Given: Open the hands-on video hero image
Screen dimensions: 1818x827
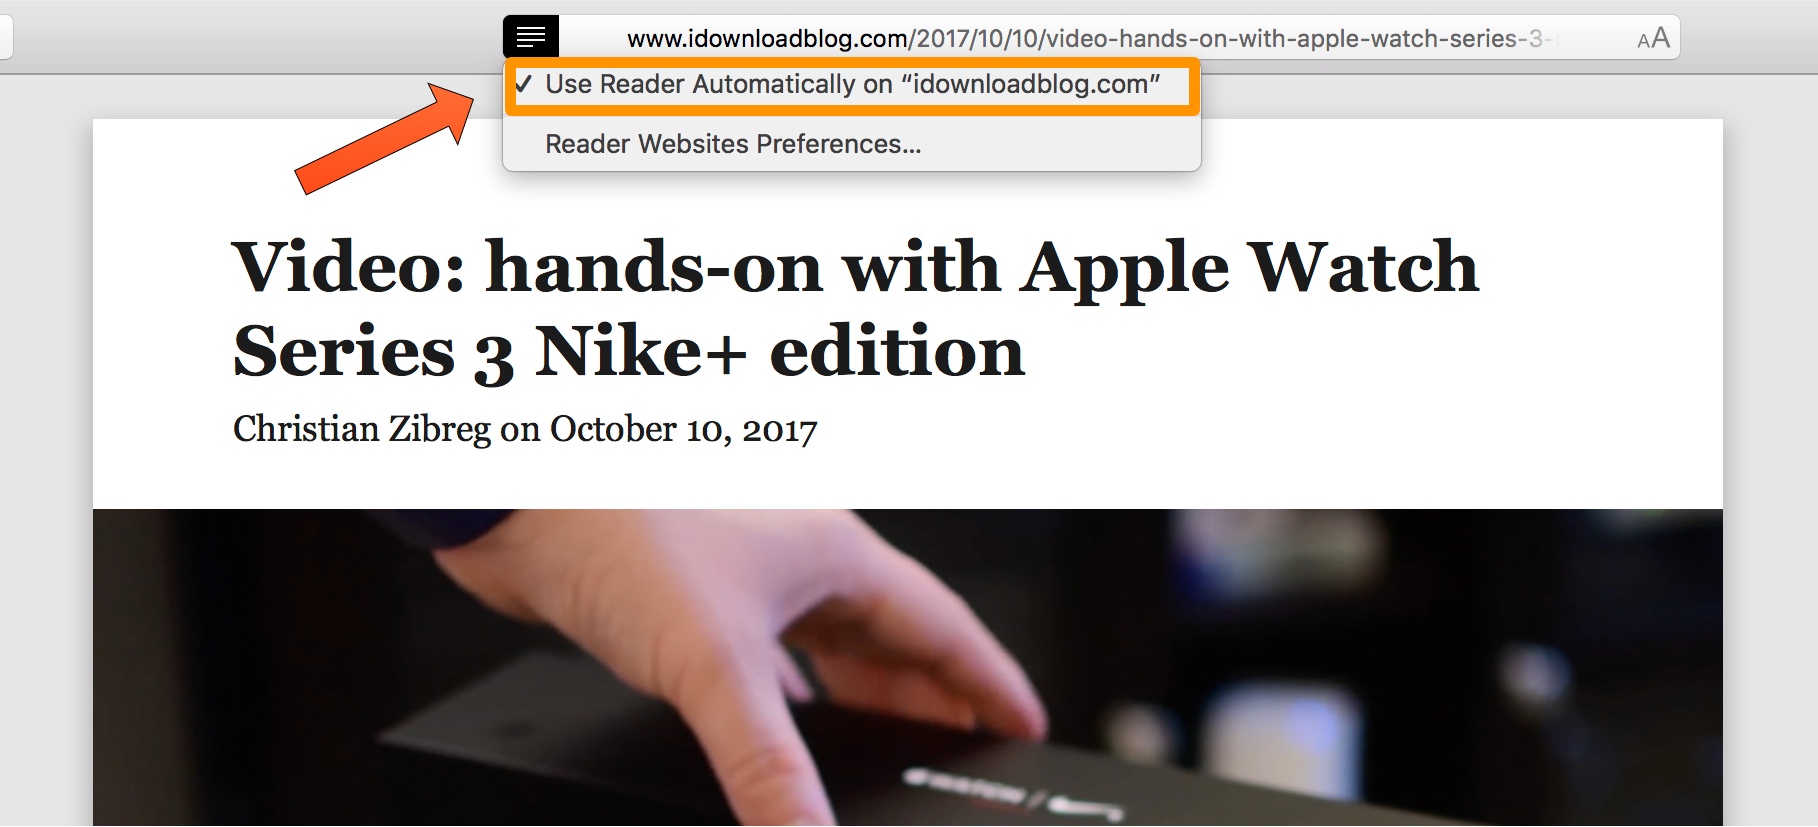Looking at the screenshot, I should 908,668.
